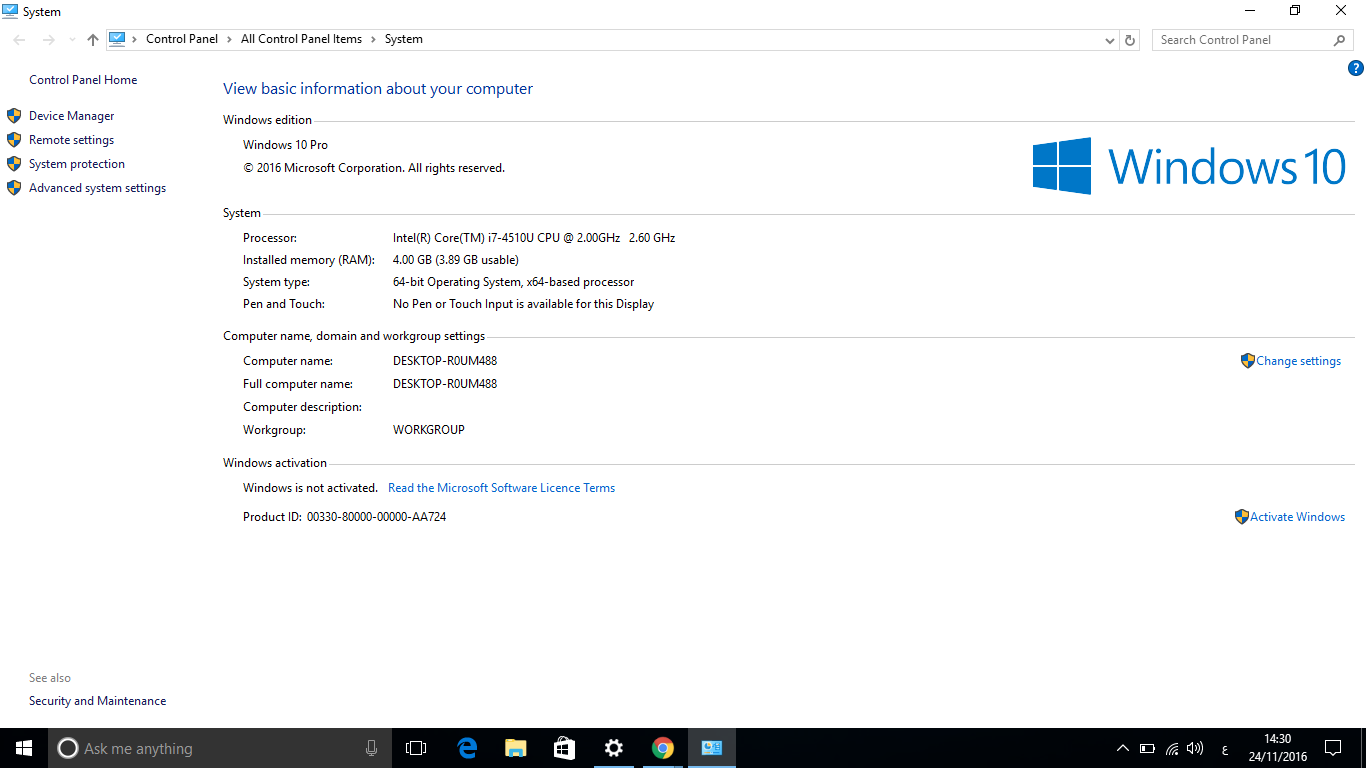Show hidden system tray icons
Image resolution: width=1366 pixels, height=768 pixels.
pos(1123,748)
